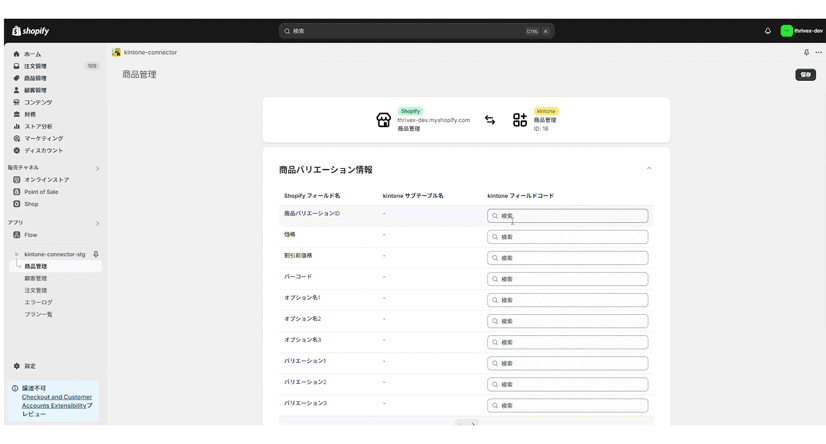This screenshot has width=826, height=444.
Task: Open マーケティング in the sidebar
Action: coord(43,139)
